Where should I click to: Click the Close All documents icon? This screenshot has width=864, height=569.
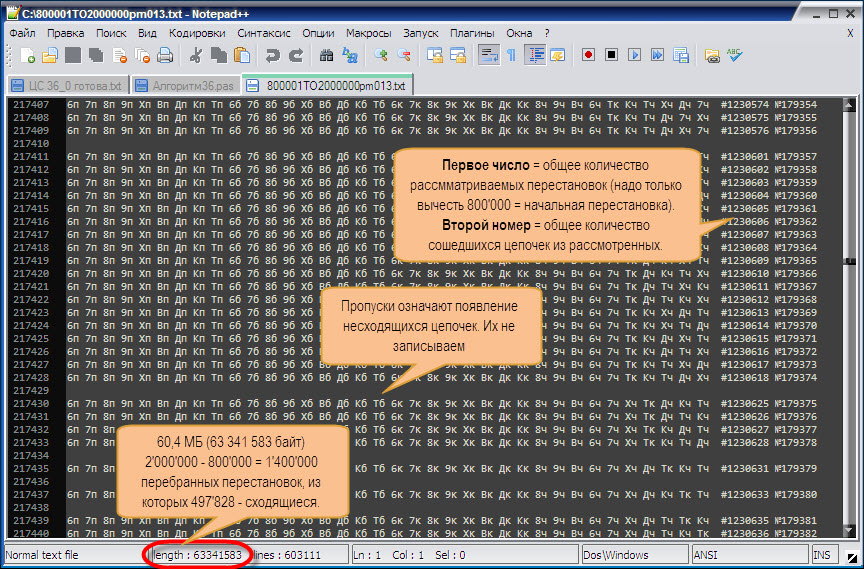click(x=143, y=56)
